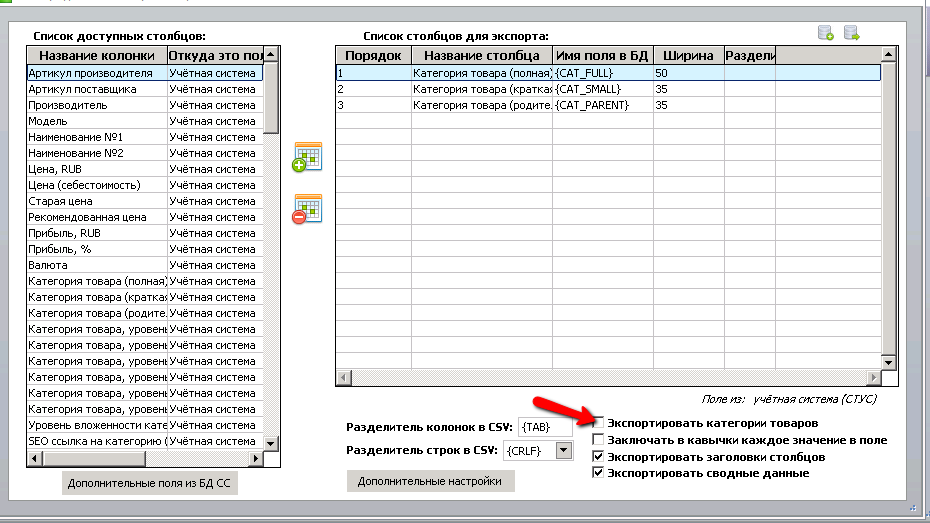Select 'Категория товара (родите' in available list
The width and height of the screenshot is (930, 523).
[x=145, y=313]
